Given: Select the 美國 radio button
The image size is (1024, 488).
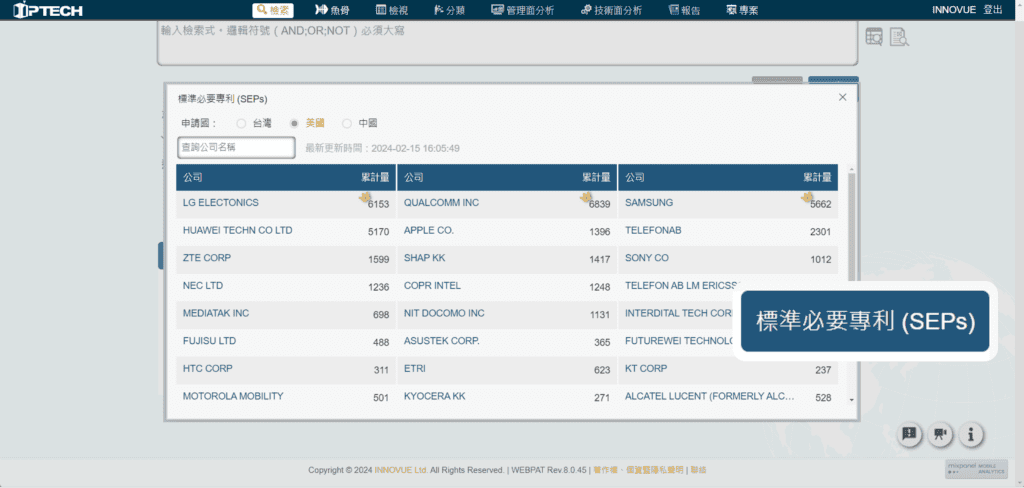Looking at the screenshot, I should [x=294, y=123].
